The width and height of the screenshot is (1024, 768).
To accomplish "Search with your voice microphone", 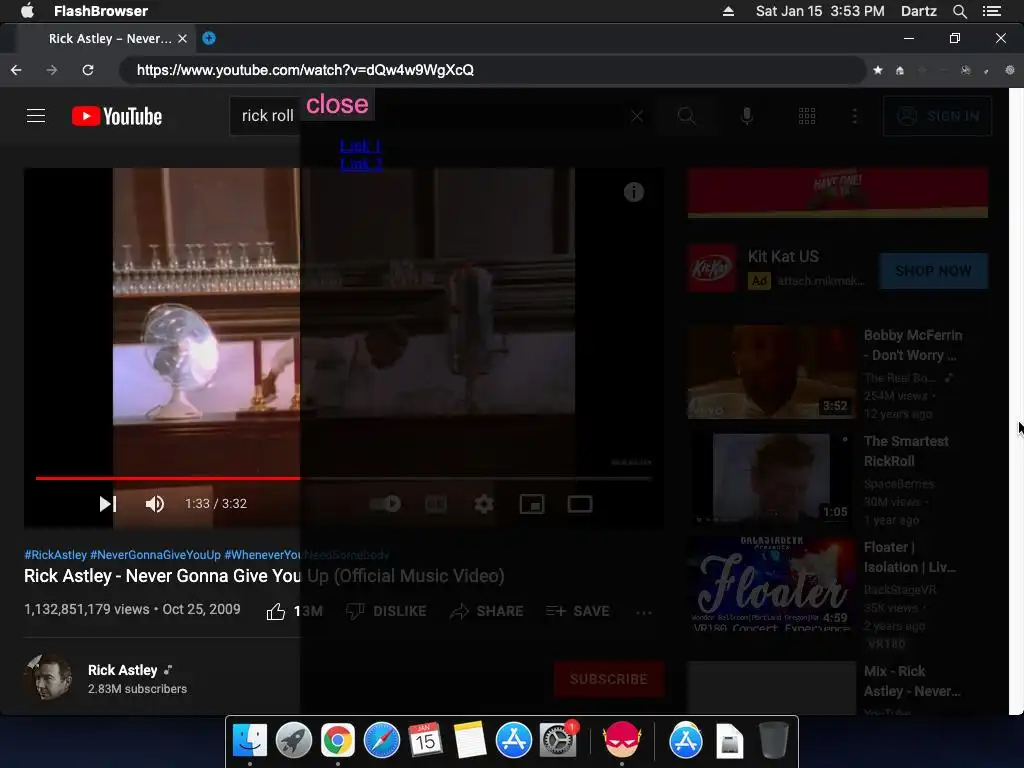I will point(747,116).
